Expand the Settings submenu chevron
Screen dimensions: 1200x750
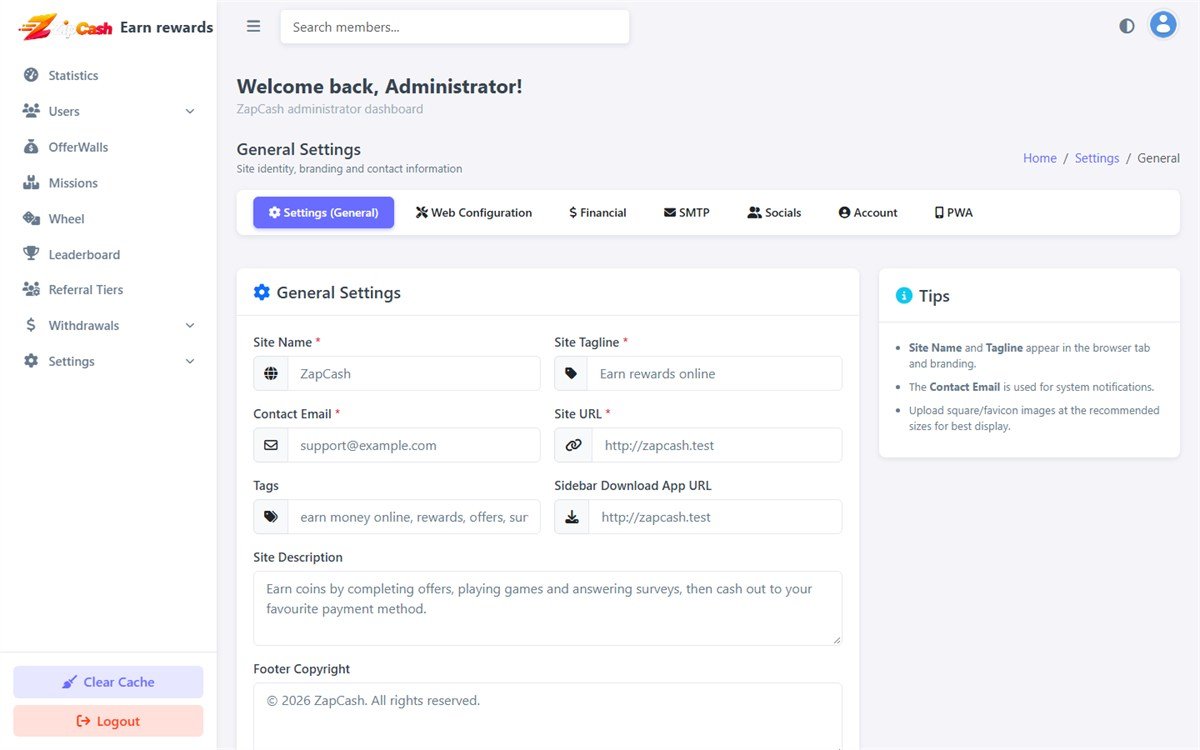pos(190,361)
